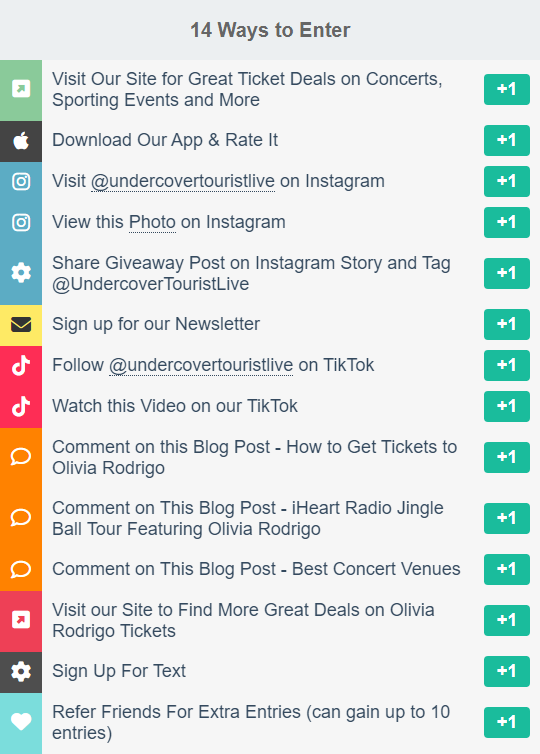Click the TikTok icon beside Follow @undercovertouristlive

point(21,366)
